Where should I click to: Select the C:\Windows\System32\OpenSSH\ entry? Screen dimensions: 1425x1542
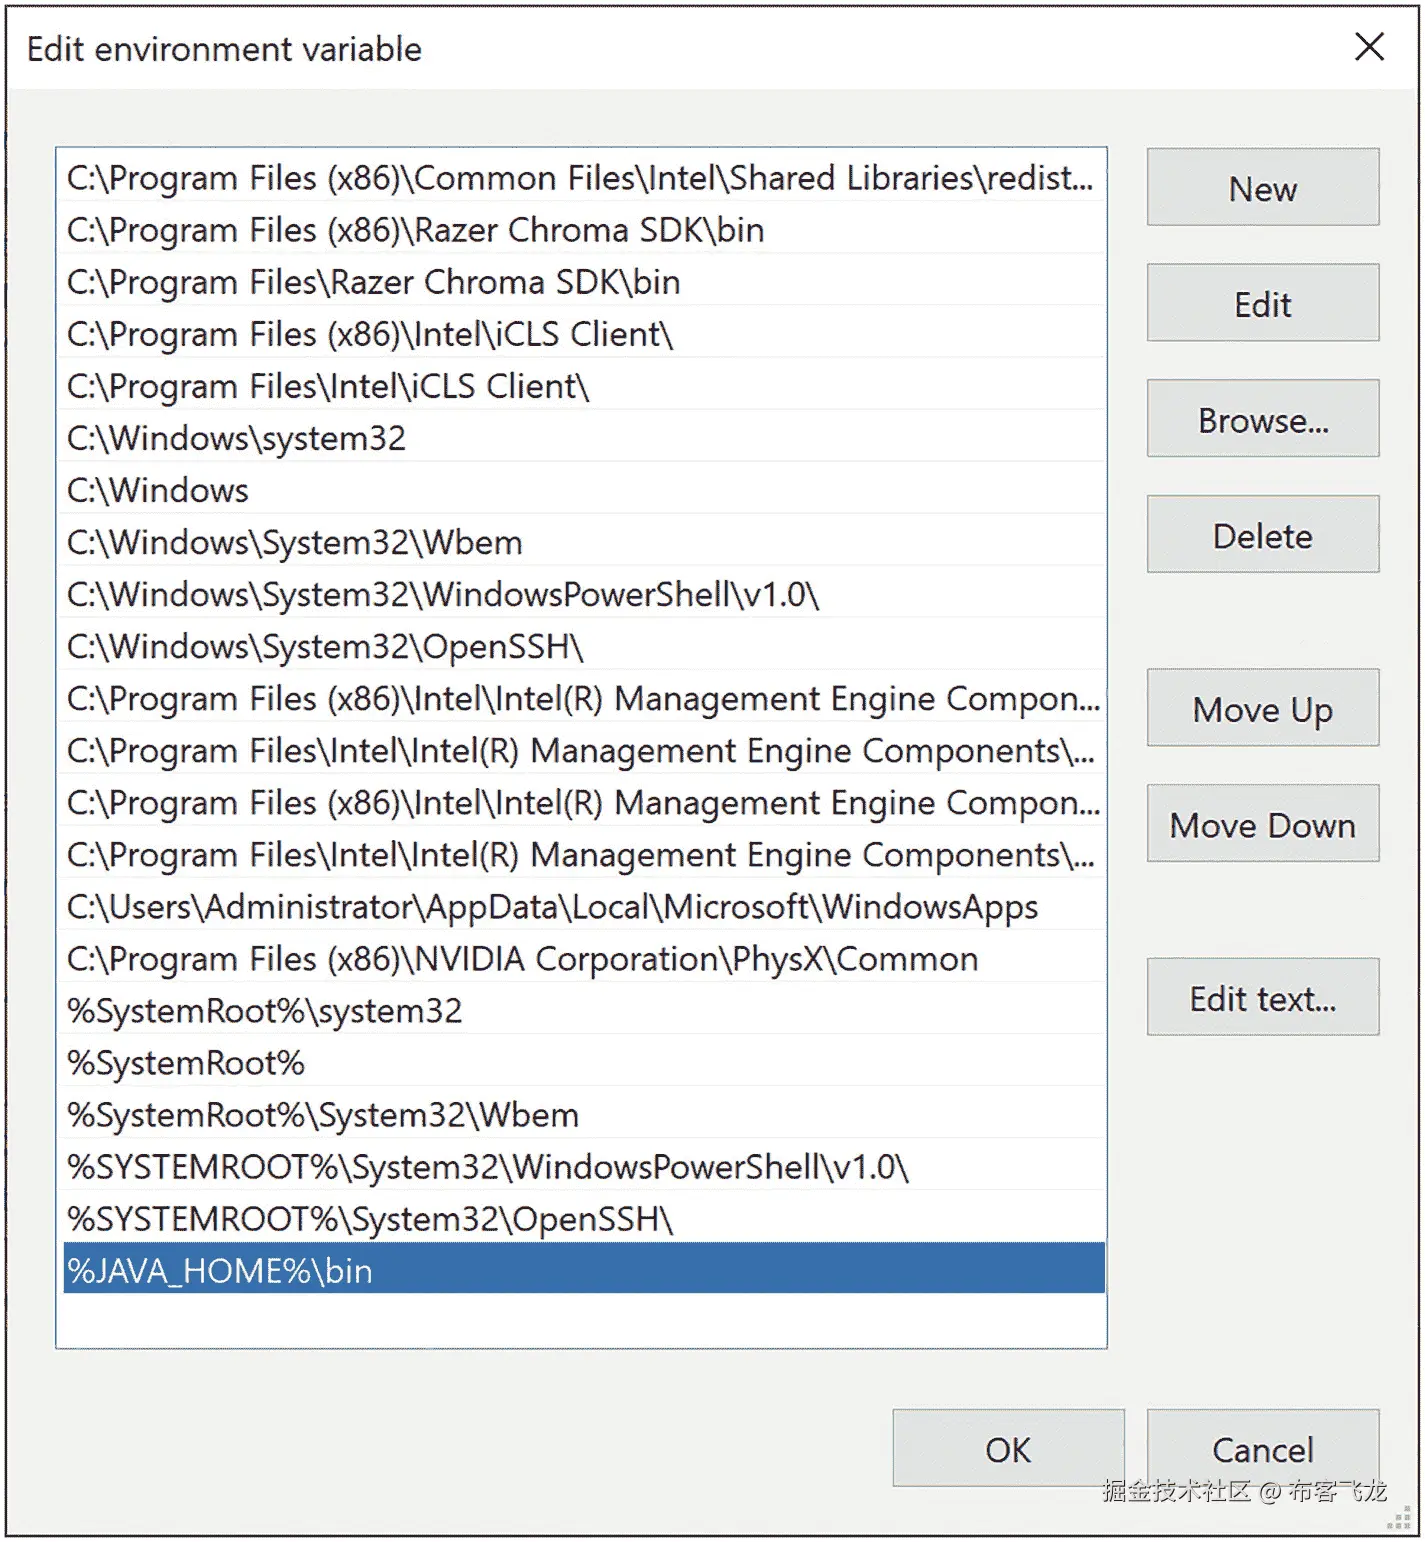pos(584,646)
